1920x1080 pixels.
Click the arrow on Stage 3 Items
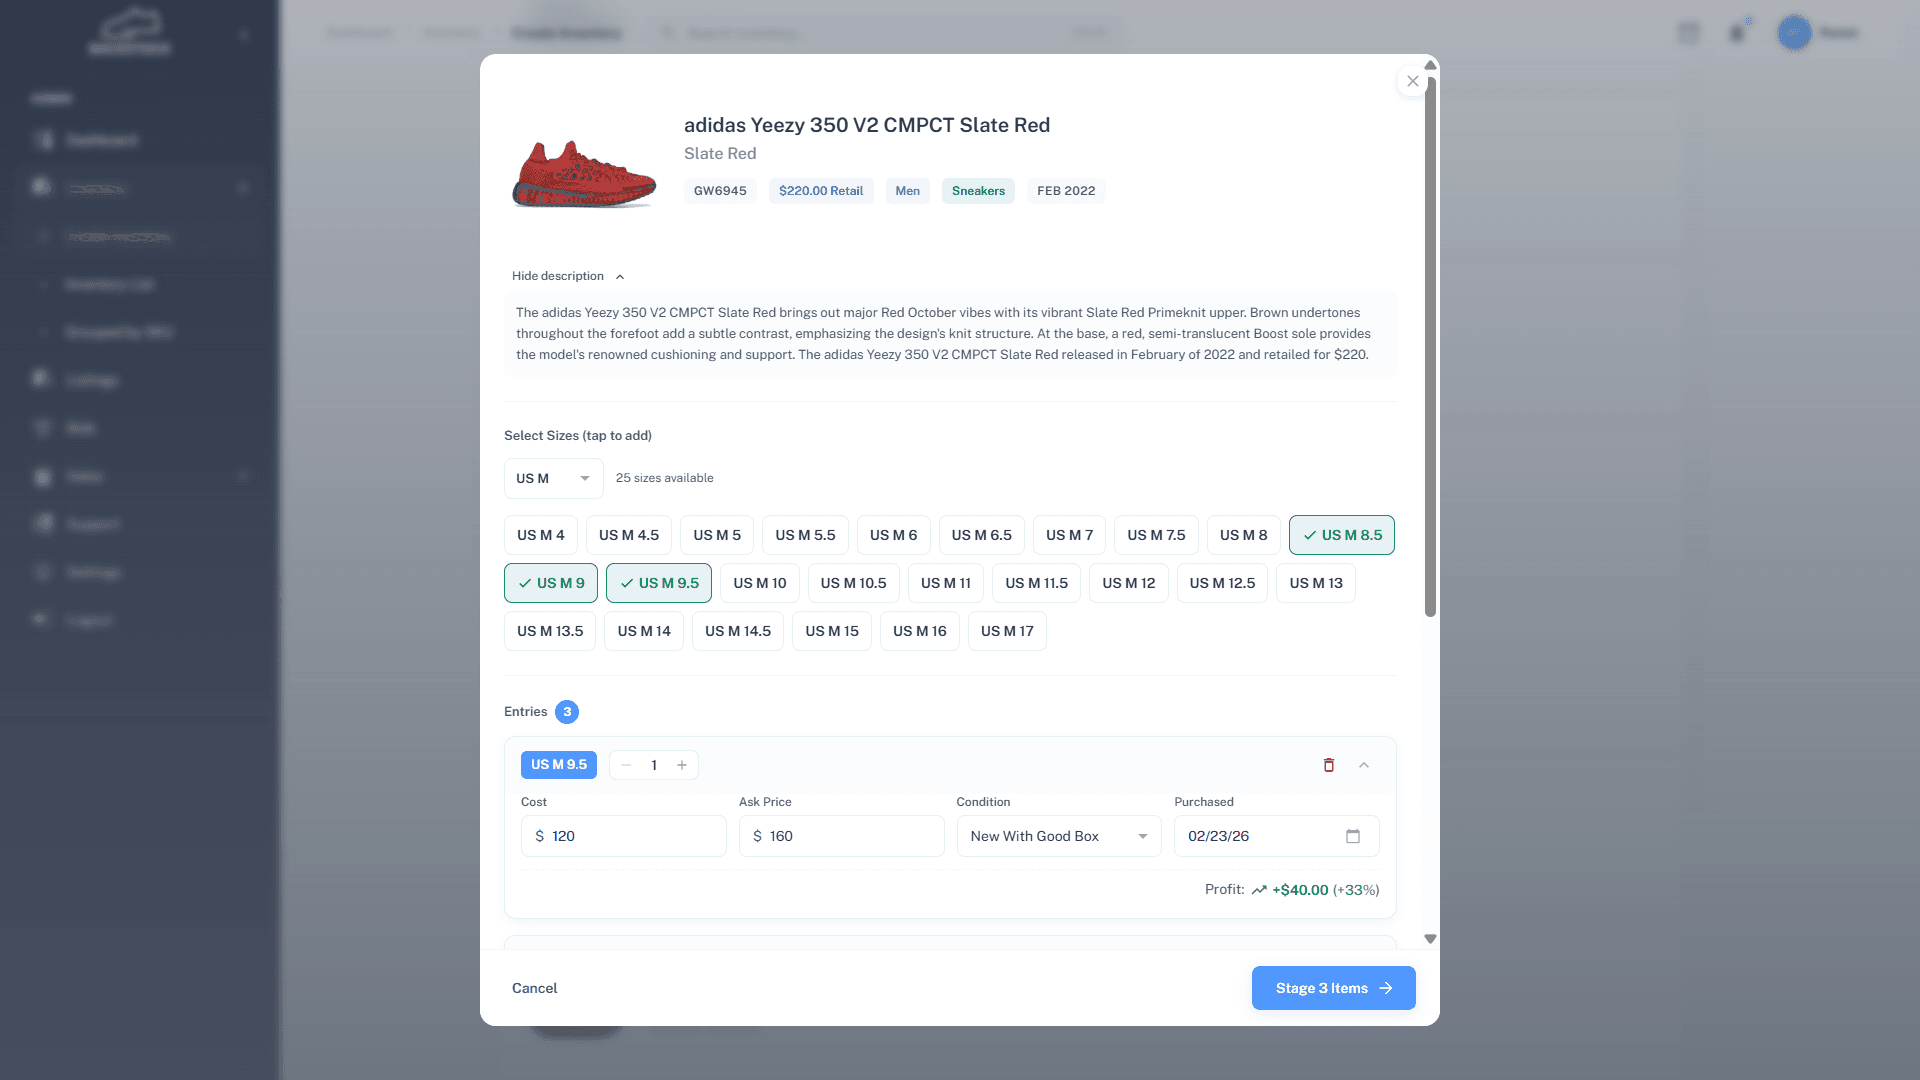point(1386,988)
